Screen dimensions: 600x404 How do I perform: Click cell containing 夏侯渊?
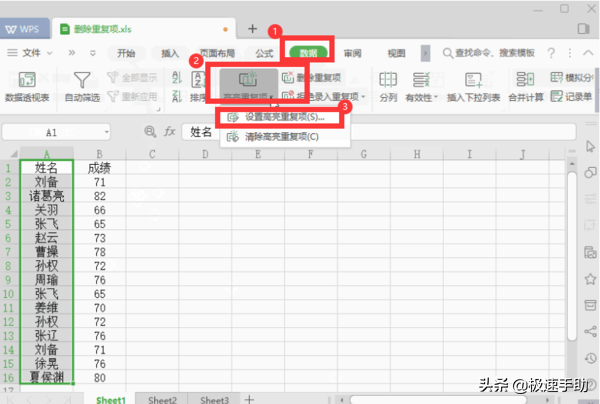pyautogui.click(x=46, y=378)
